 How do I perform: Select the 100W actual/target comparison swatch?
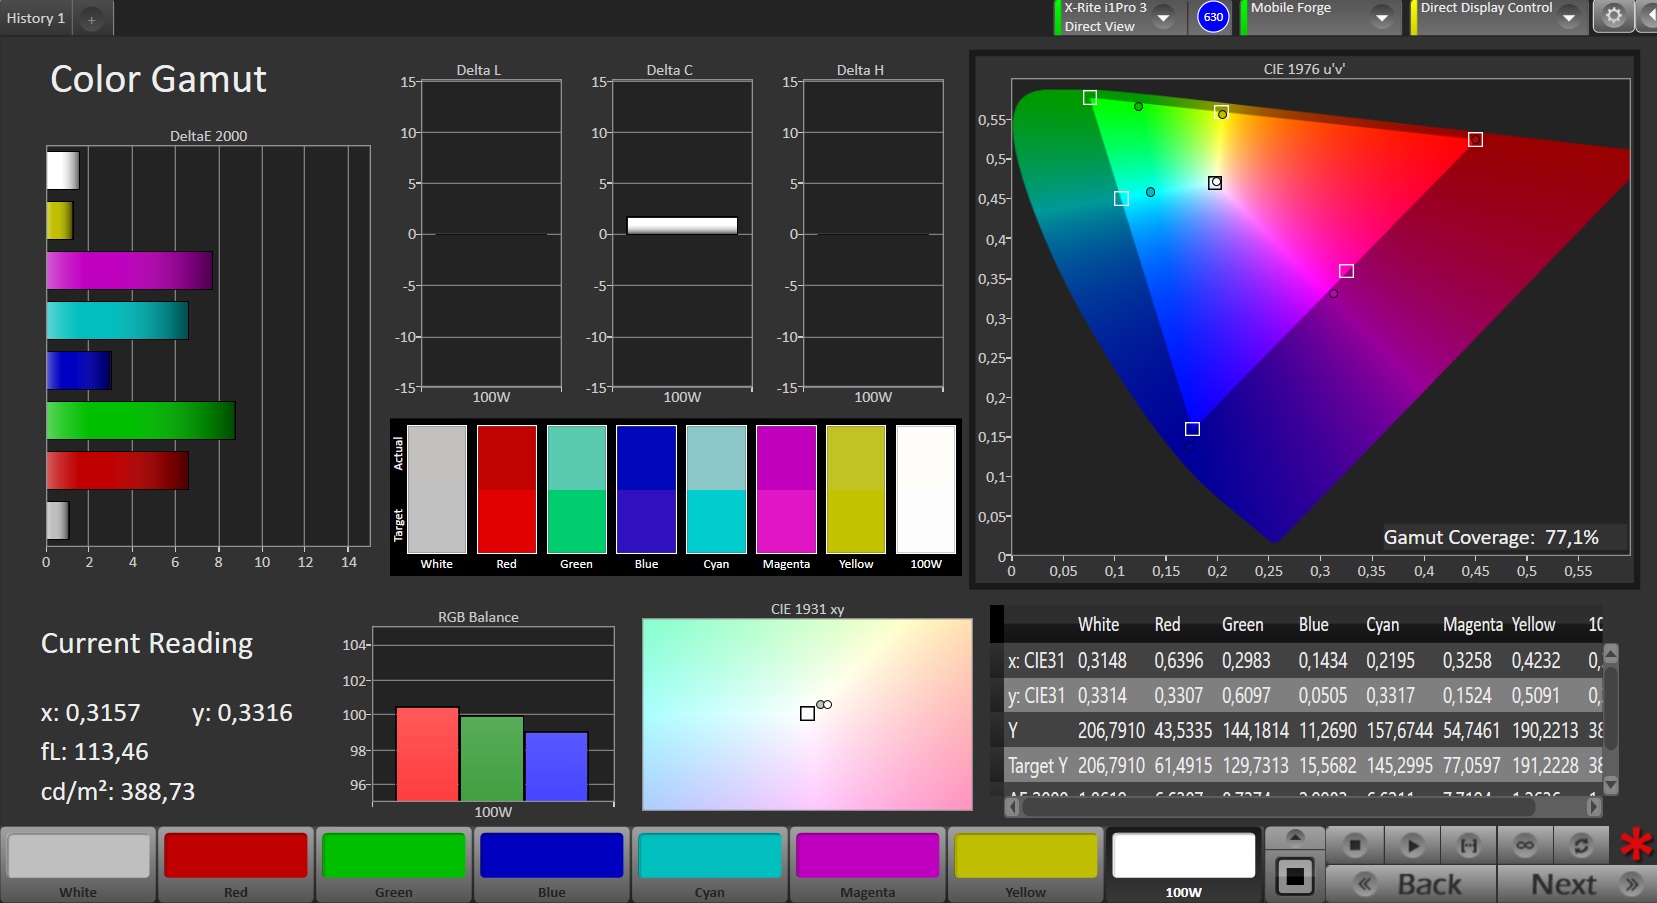926,489
